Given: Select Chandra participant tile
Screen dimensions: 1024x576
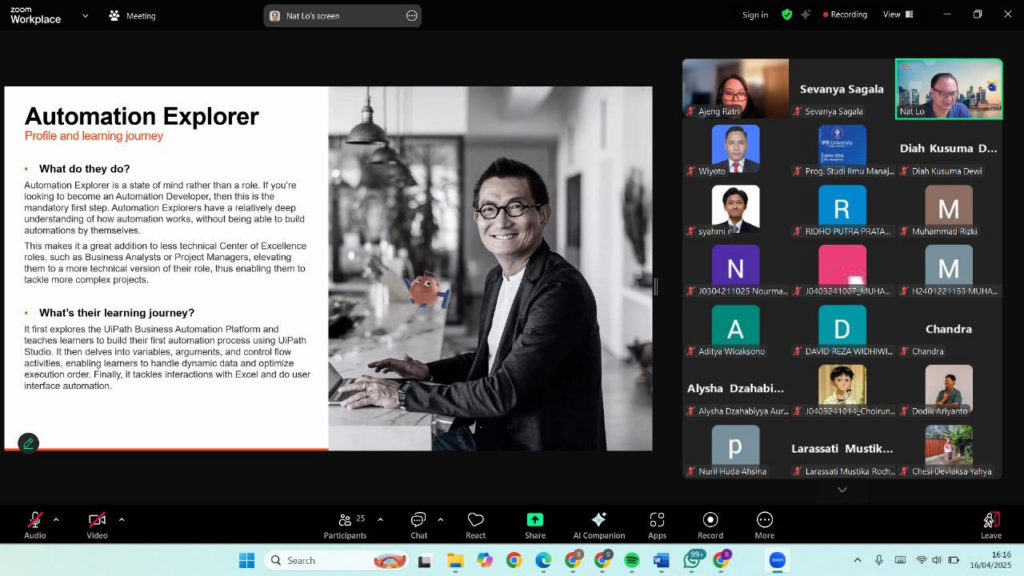Looking at the screenshot, I should (x=949, y=329).
